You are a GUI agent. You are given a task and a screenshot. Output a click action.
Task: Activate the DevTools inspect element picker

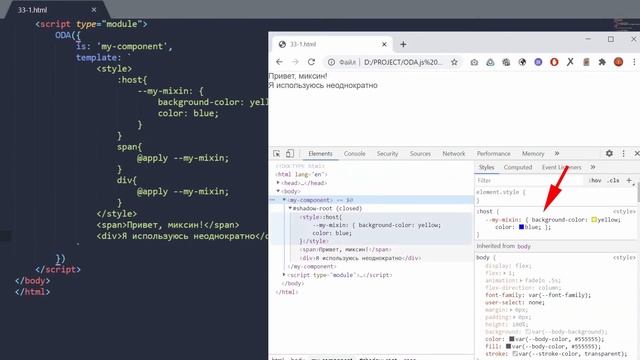point(277,153)
